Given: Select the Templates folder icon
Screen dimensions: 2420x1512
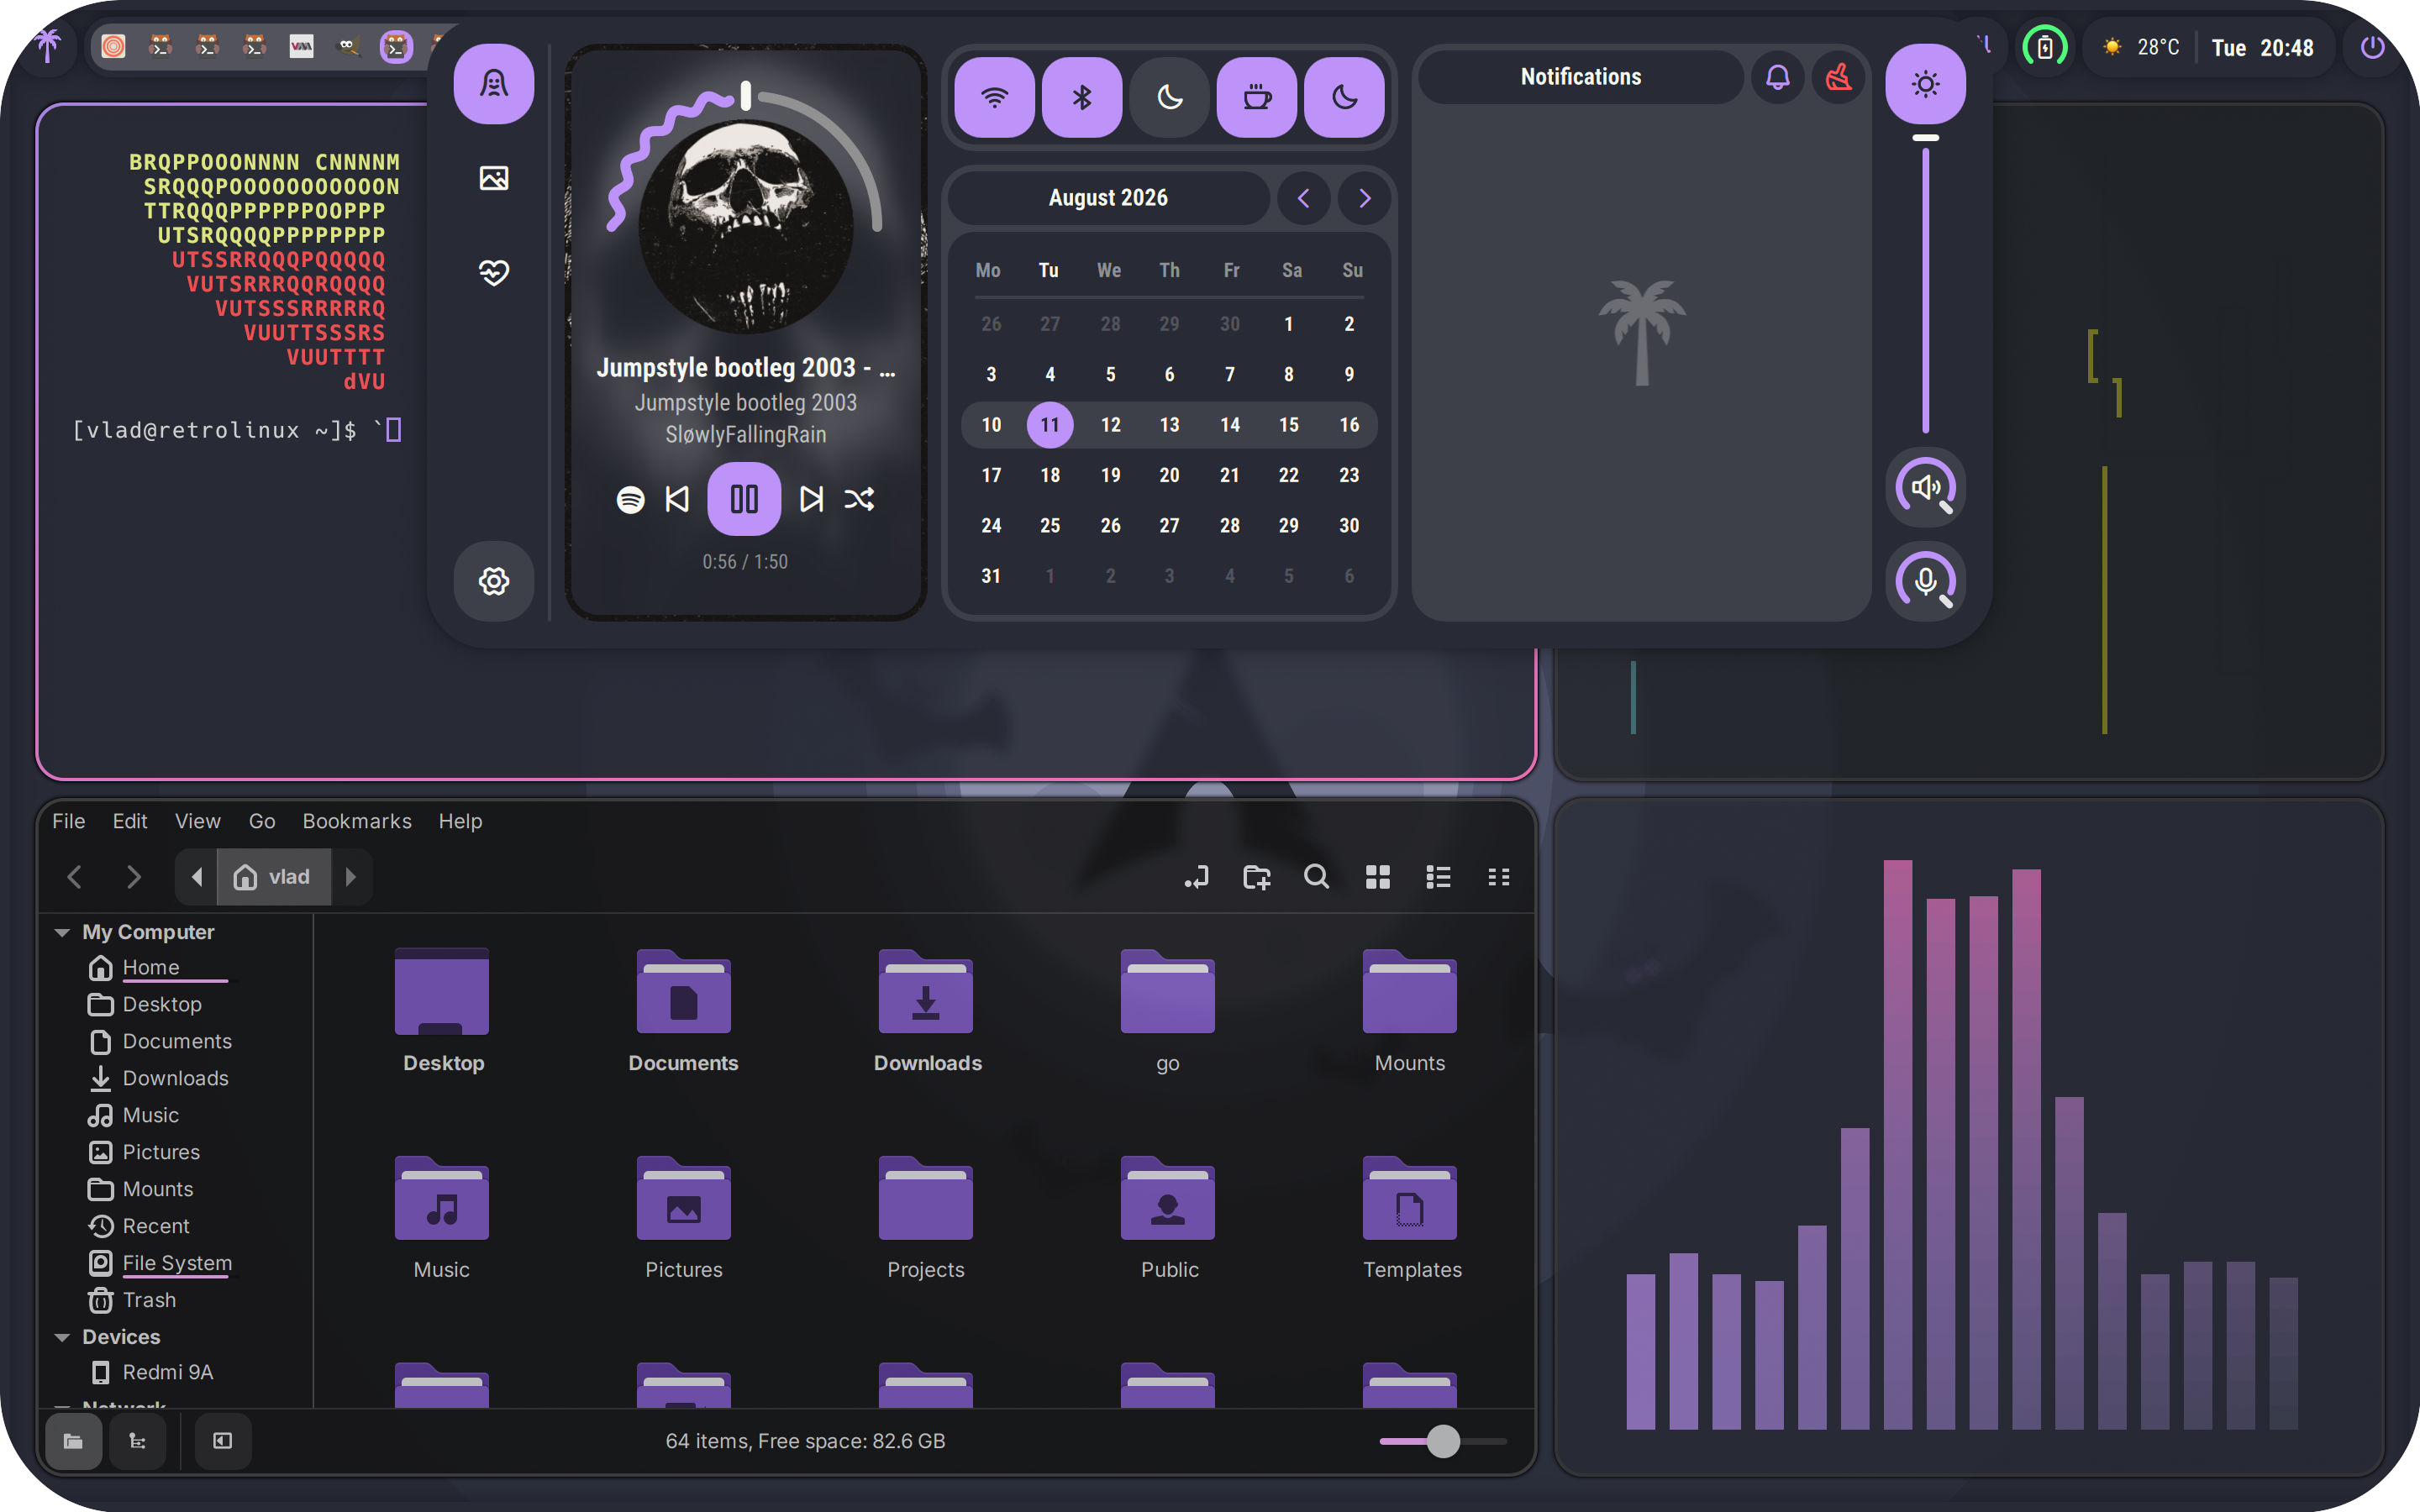Looking at the screenshot, I should click(x=1410, y=1199).
